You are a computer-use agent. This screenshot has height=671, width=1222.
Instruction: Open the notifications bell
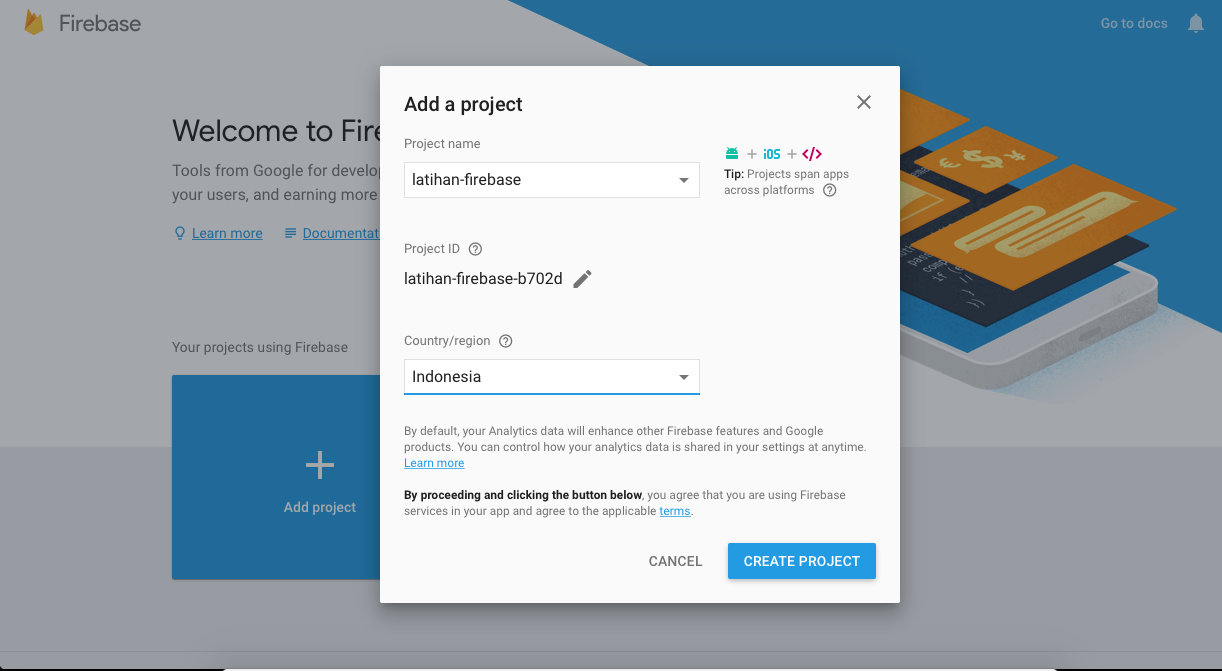click(x=1195, y=22)
